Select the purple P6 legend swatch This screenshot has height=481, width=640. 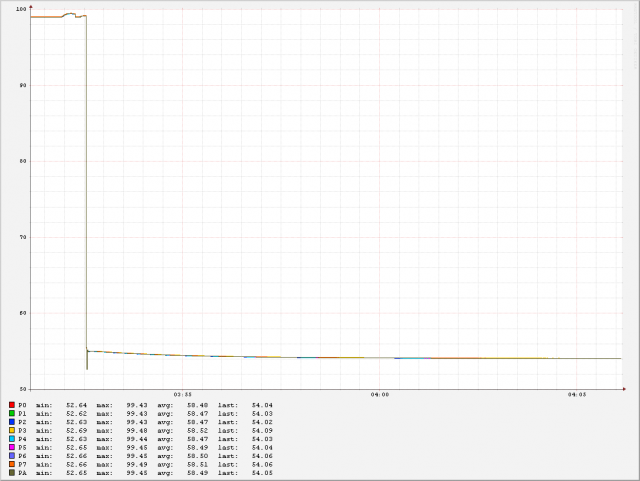11,456
